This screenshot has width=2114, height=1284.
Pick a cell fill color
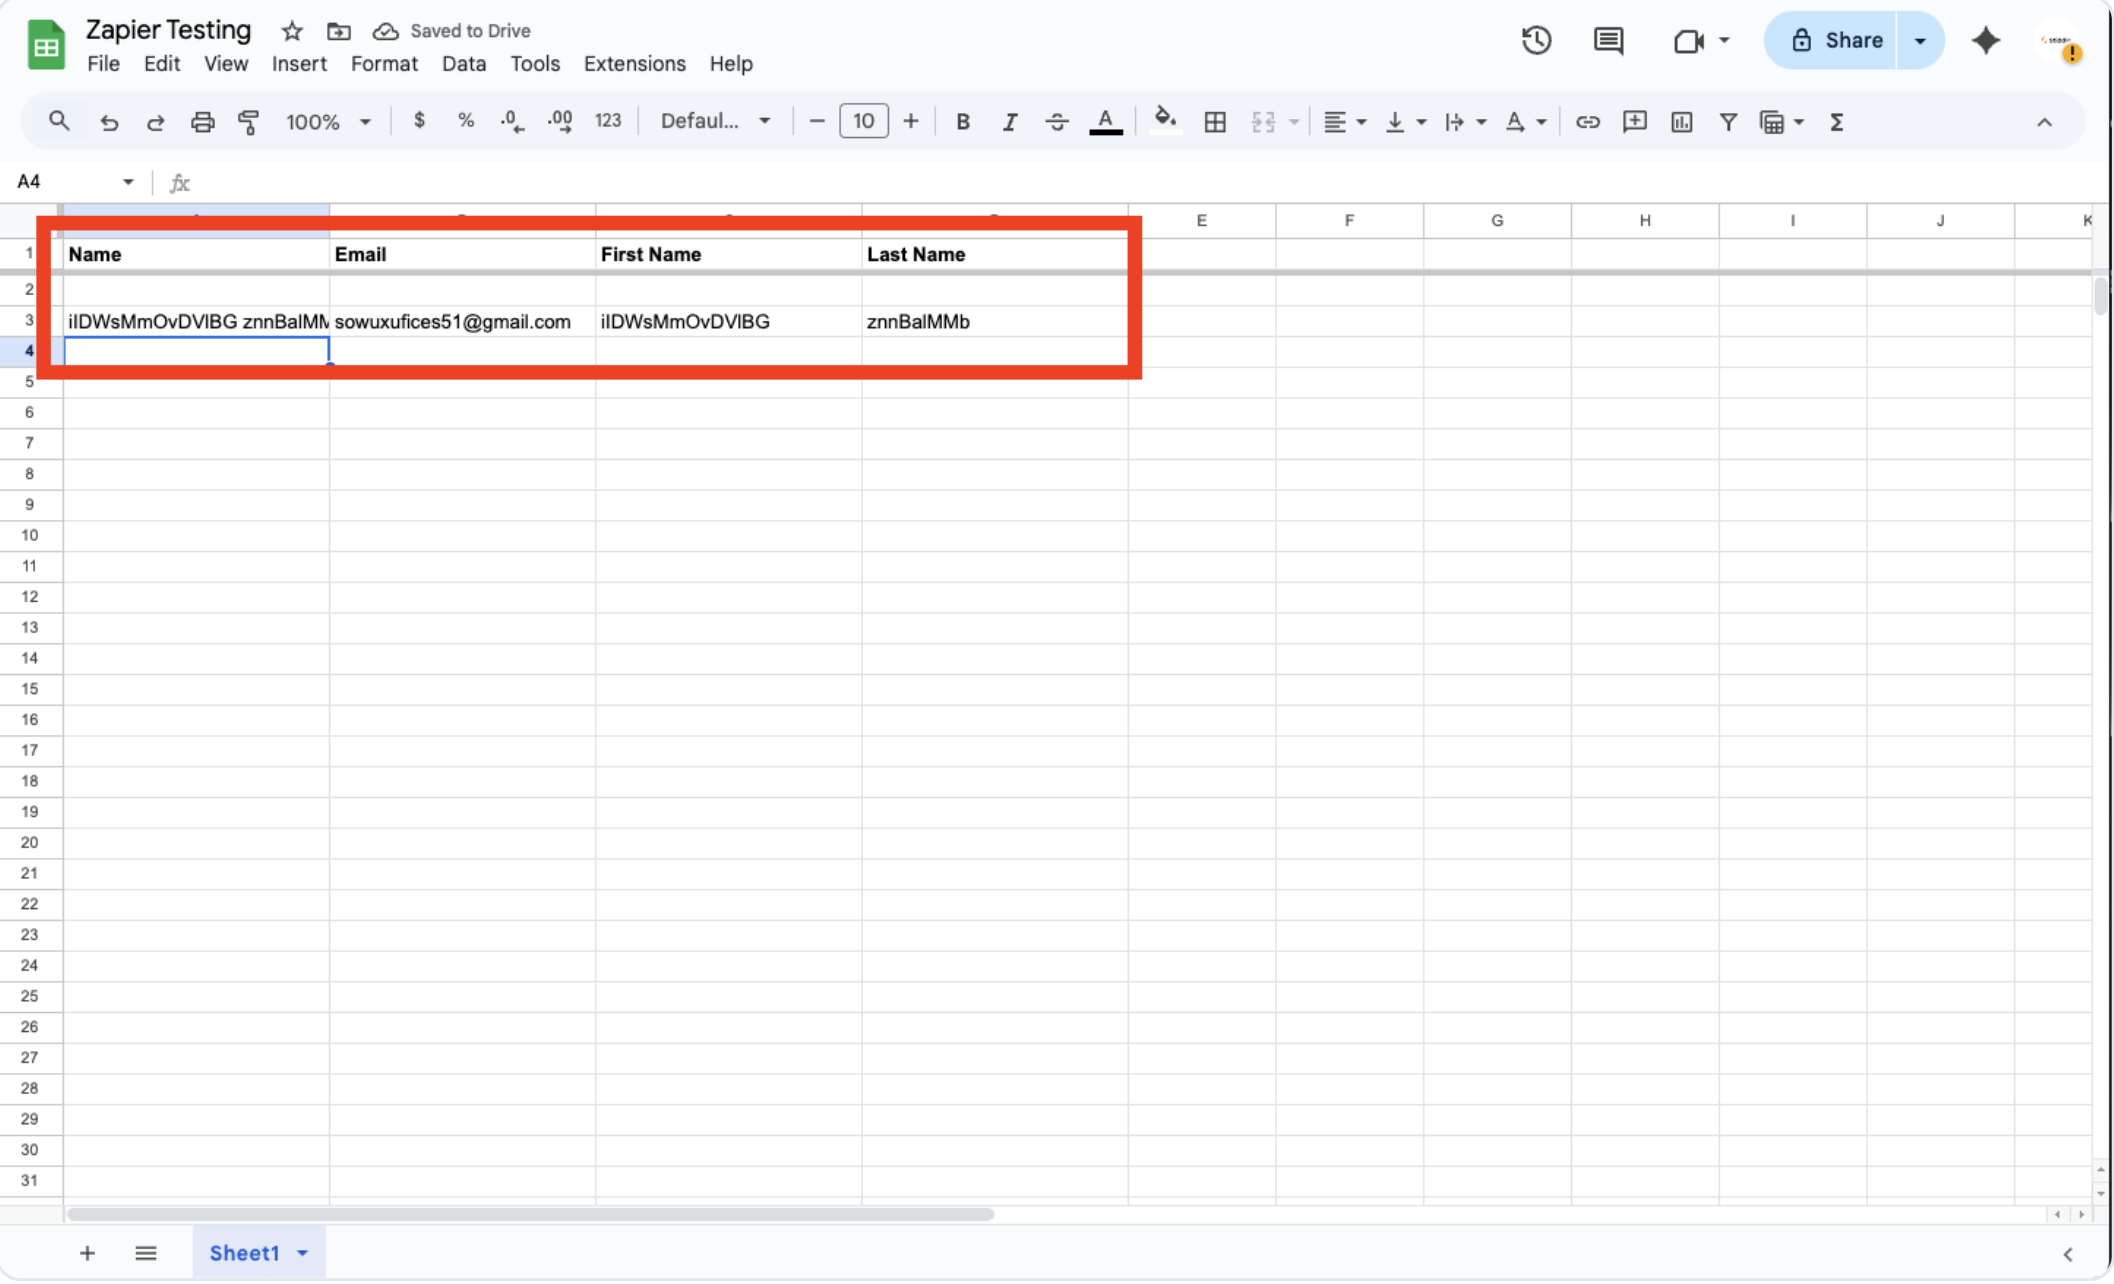click(1164, 122)
